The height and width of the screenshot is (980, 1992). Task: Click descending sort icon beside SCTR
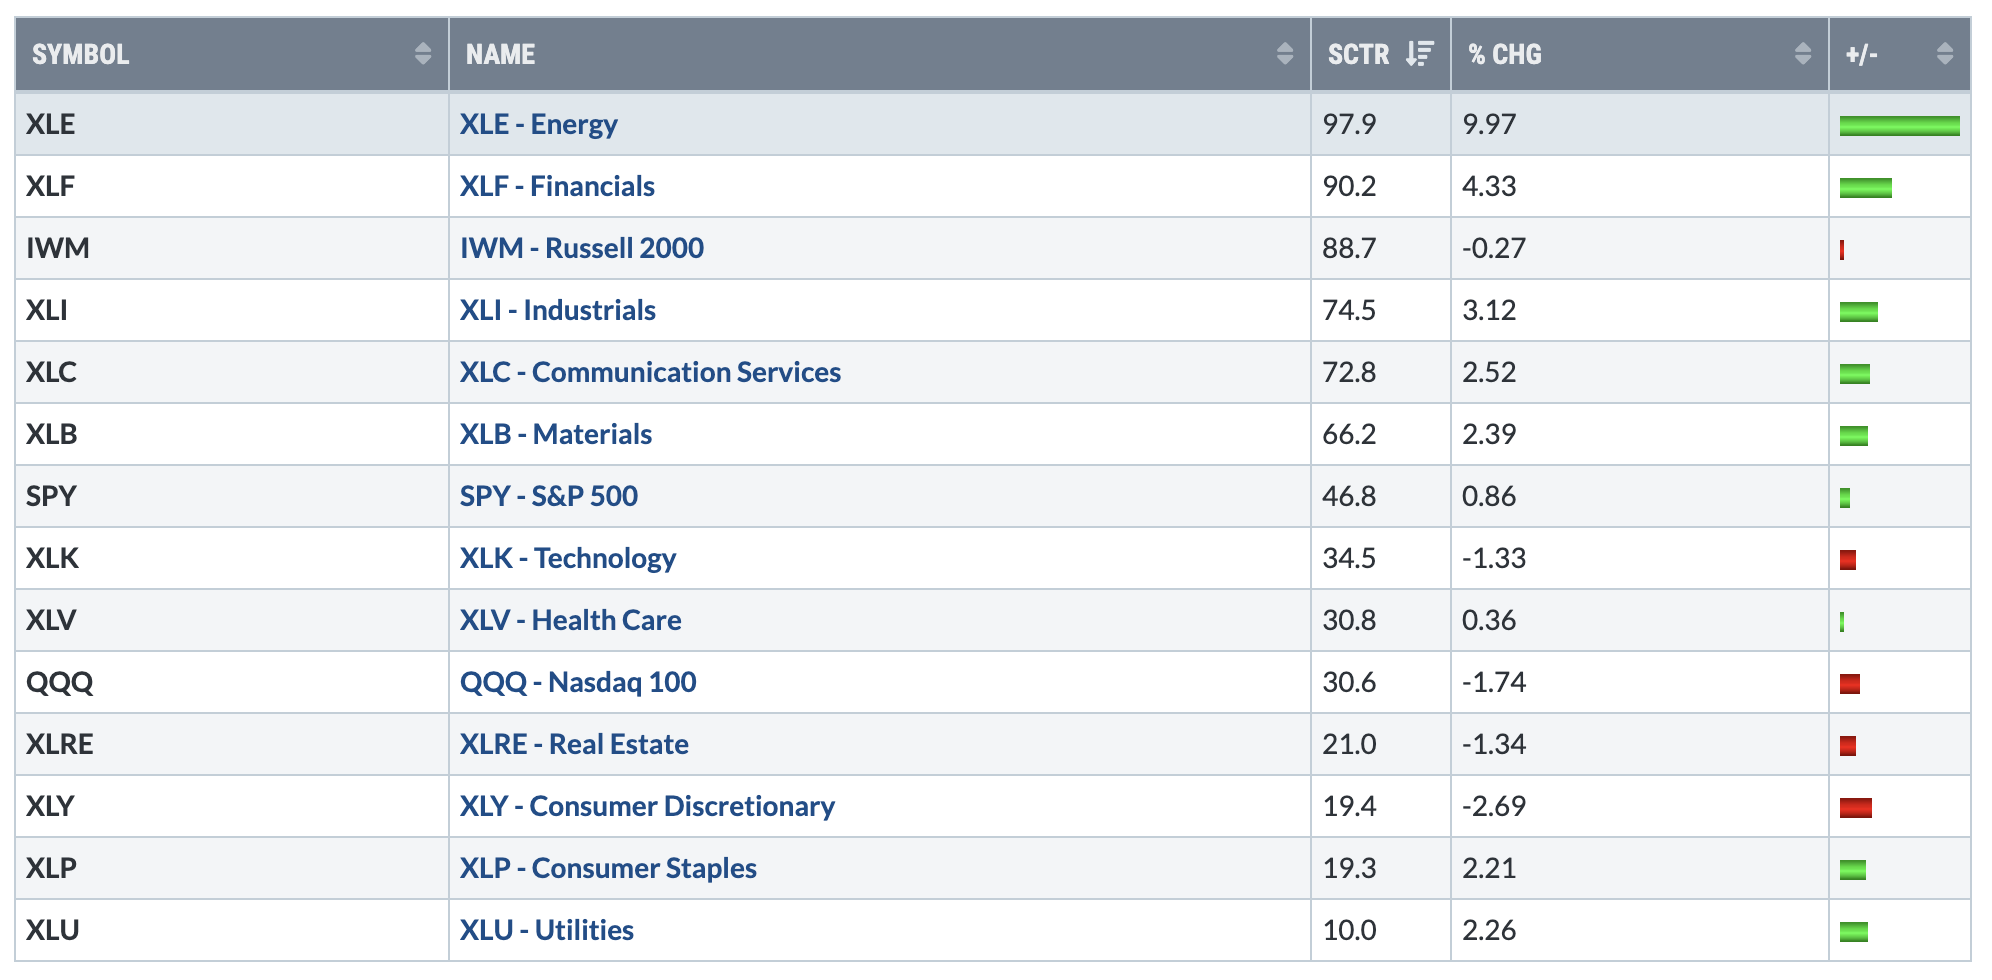point(1419,54)
